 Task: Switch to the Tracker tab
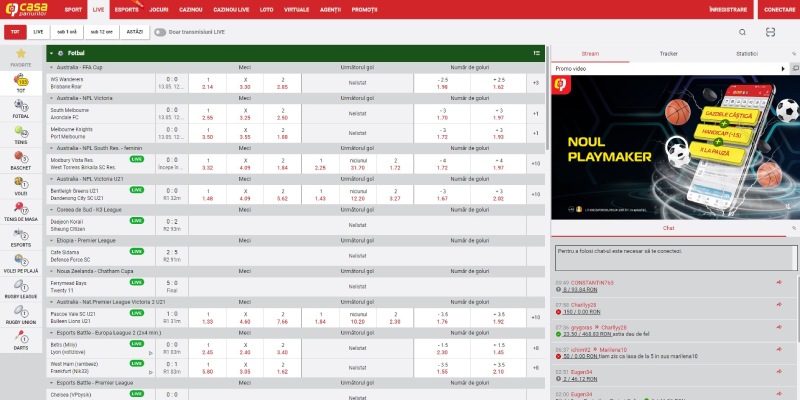tap(668, 54)
